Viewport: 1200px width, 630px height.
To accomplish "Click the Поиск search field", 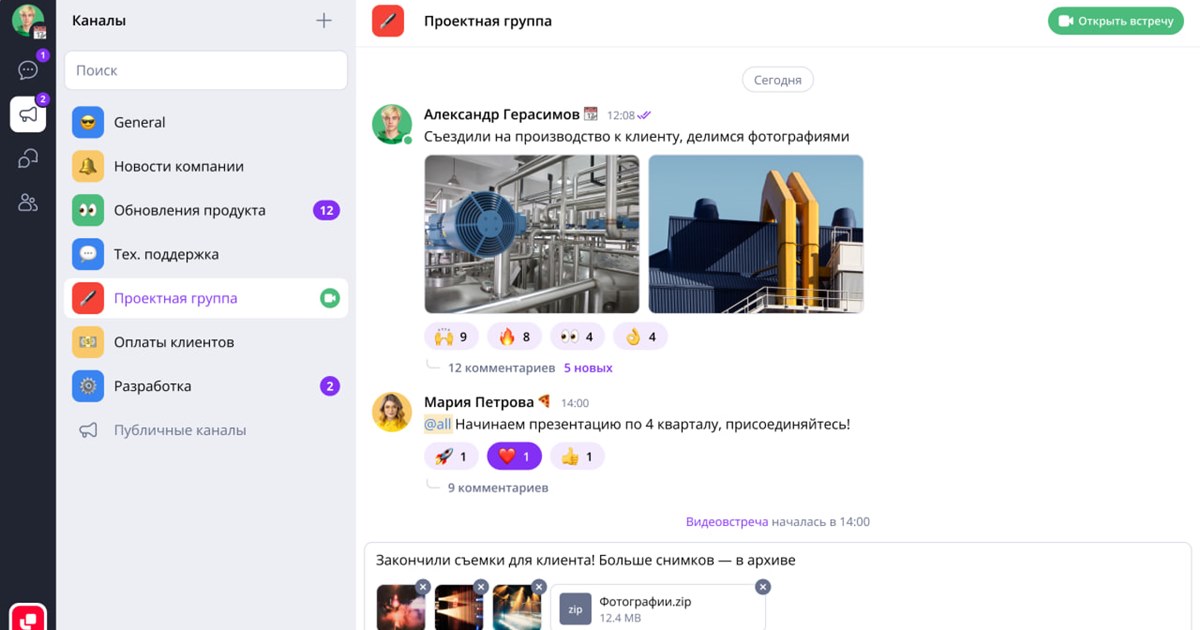I will [x=206, y=71].
